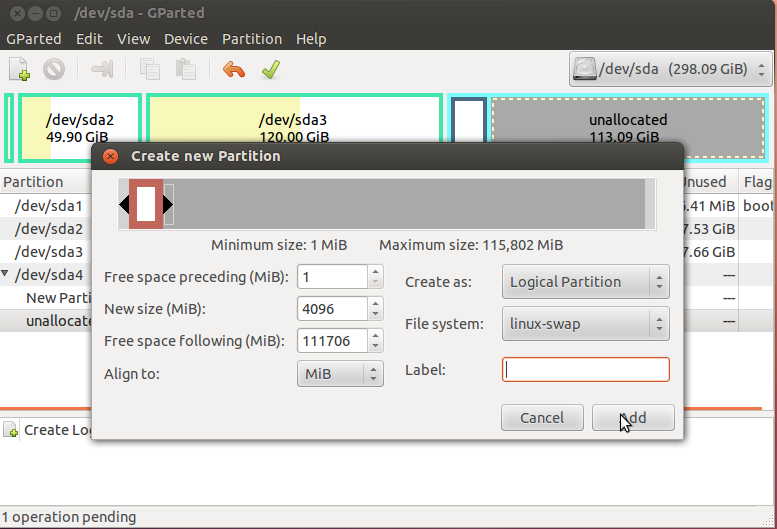The image size is (777, 529).
Task: Click the Free space following input field
Action: coord(333,341)
